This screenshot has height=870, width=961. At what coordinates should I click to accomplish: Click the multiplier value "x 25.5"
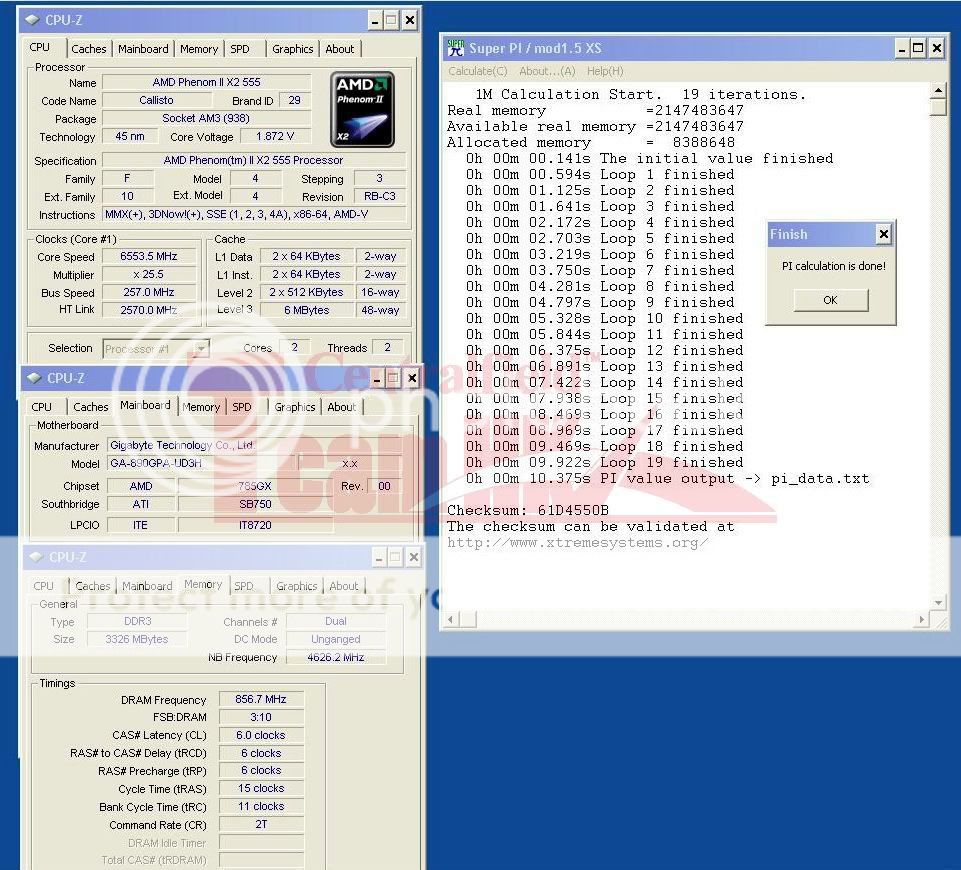tap(149, 274)
